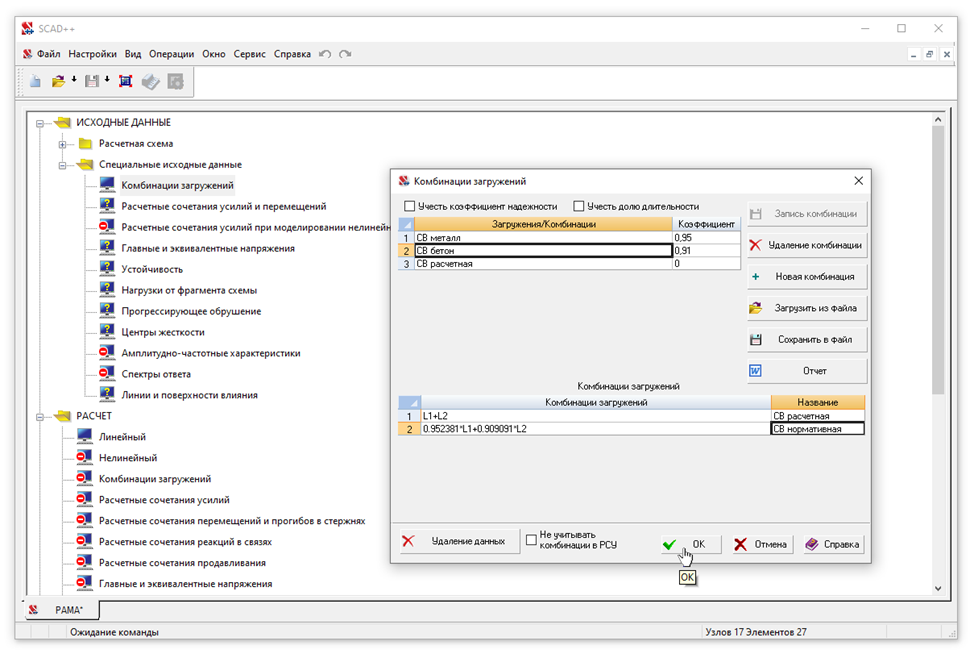Click the Undo arrow in menu bar

pyautogui.click(x=325, y=54)
